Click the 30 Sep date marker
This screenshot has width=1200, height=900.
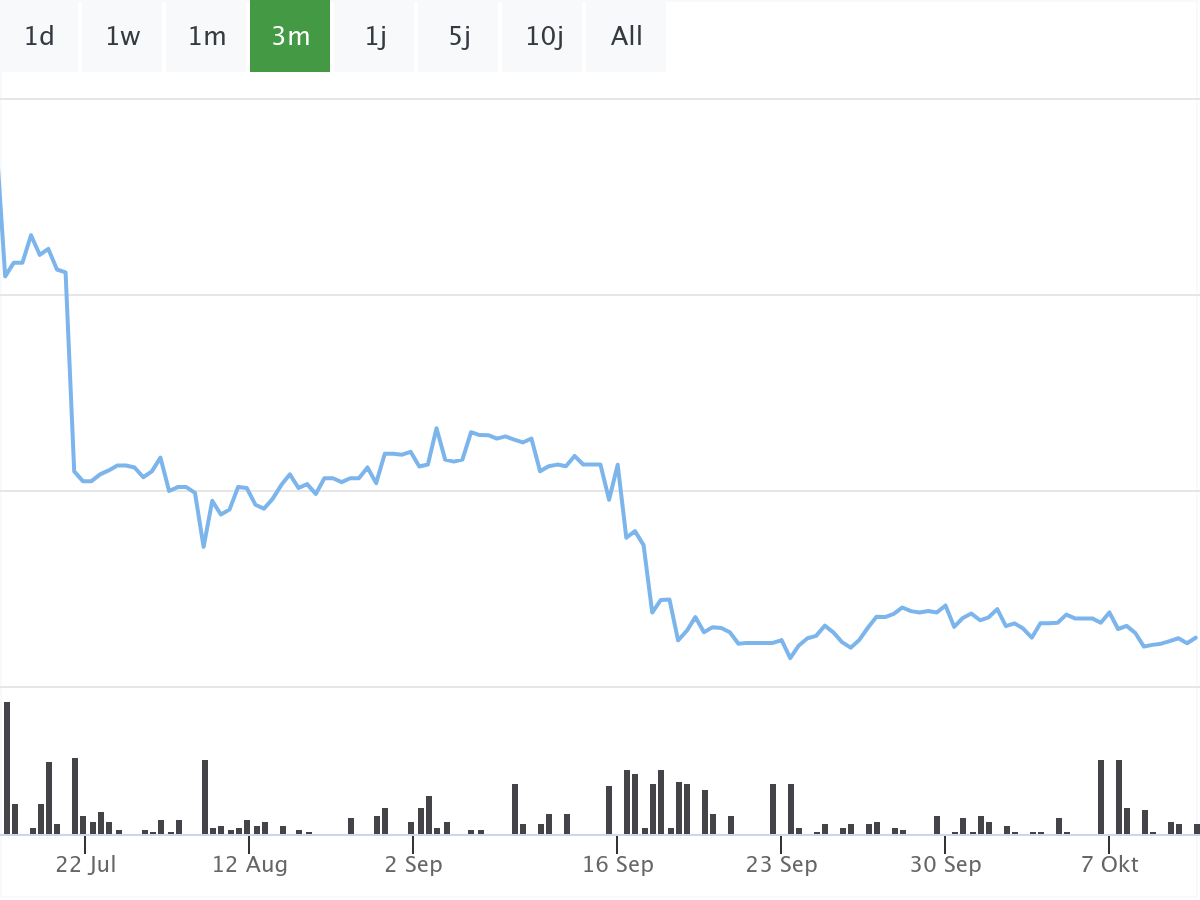945,865
